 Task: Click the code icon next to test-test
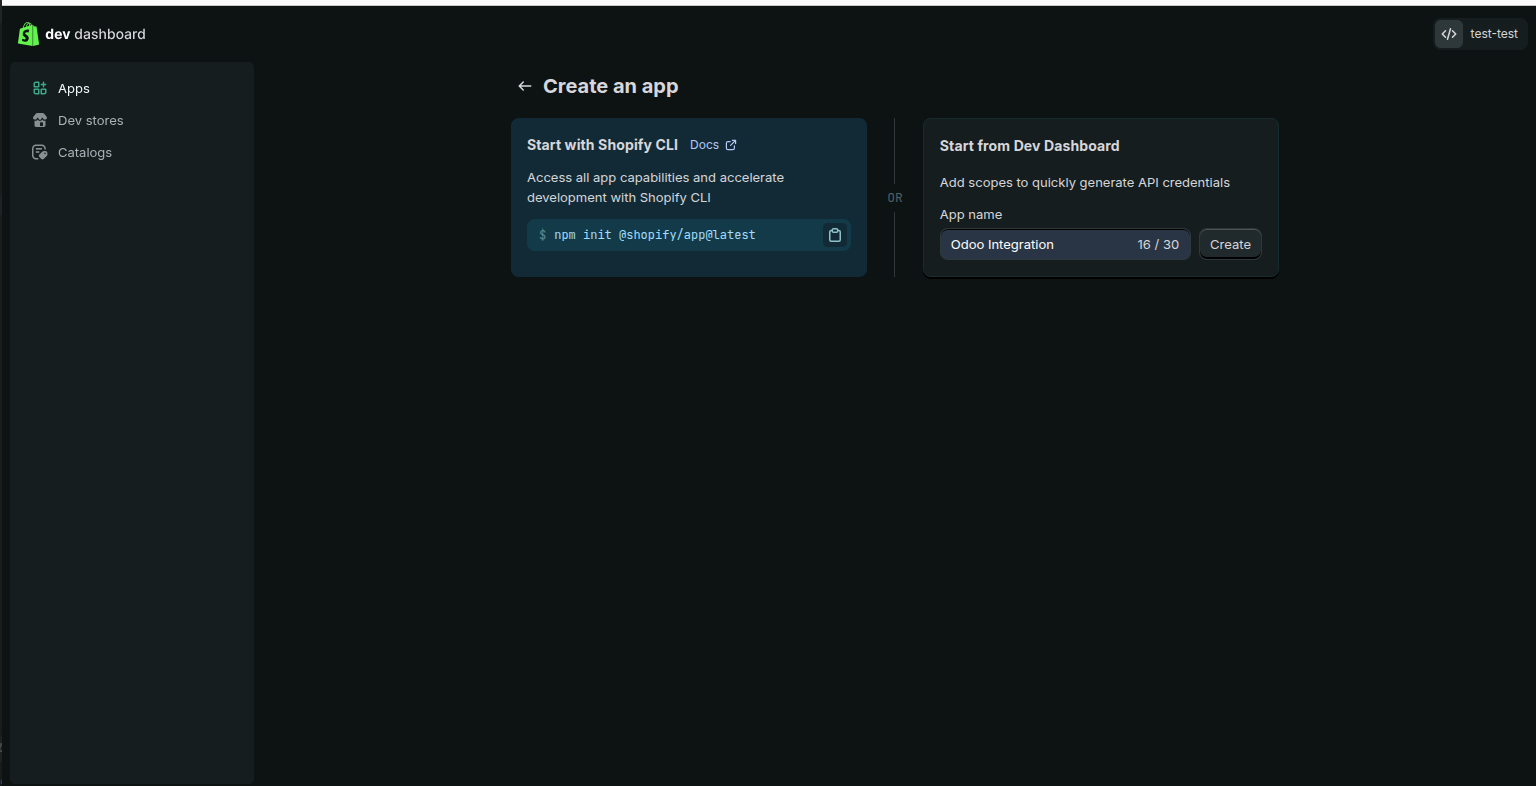coord(1448,33)
